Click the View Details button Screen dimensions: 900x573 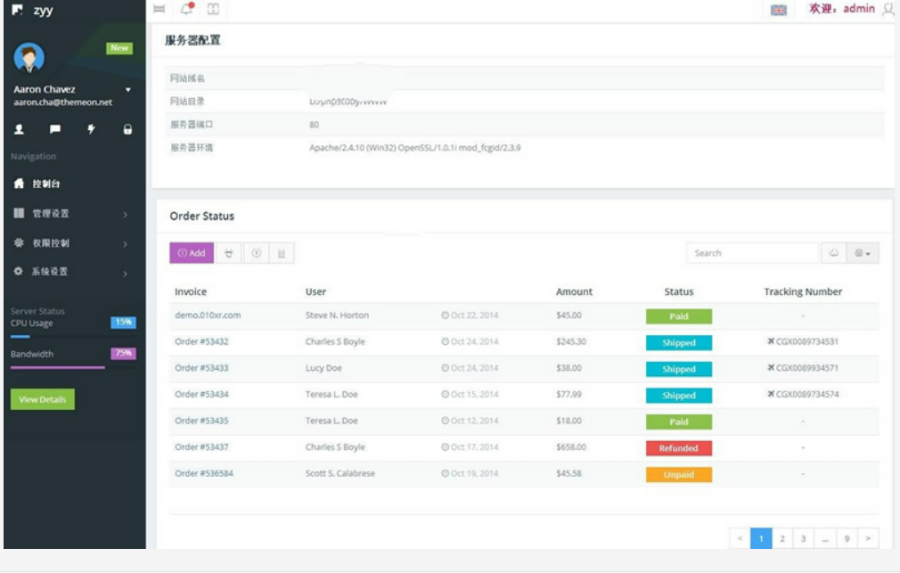(42, 400)
